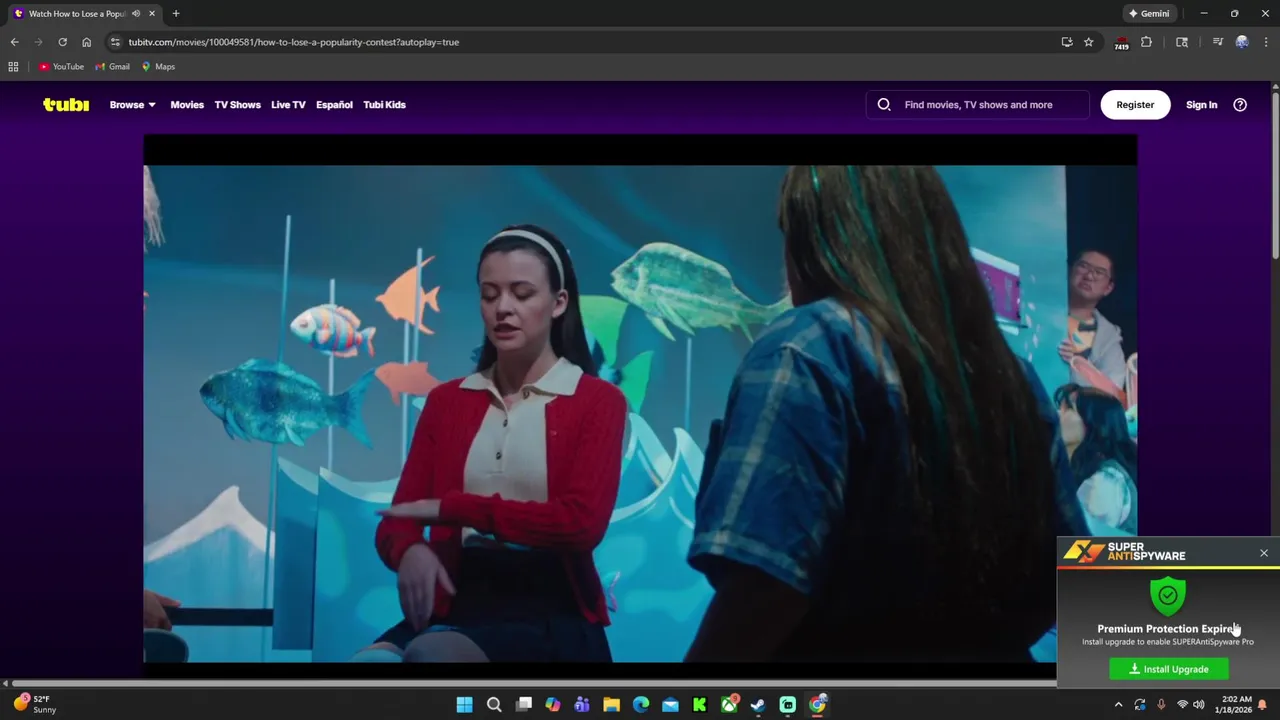Viewport: 1280px width, 720px height.
Task: Bookmark this page with the star icon
Action: pos(1089,42)
